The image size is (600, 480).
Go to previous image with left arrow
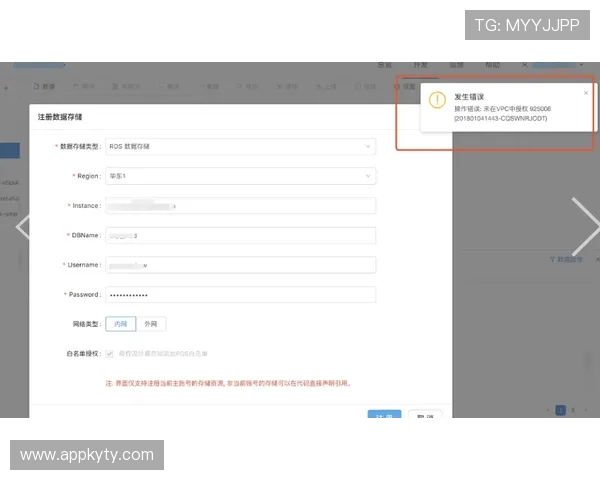(20, 226)
